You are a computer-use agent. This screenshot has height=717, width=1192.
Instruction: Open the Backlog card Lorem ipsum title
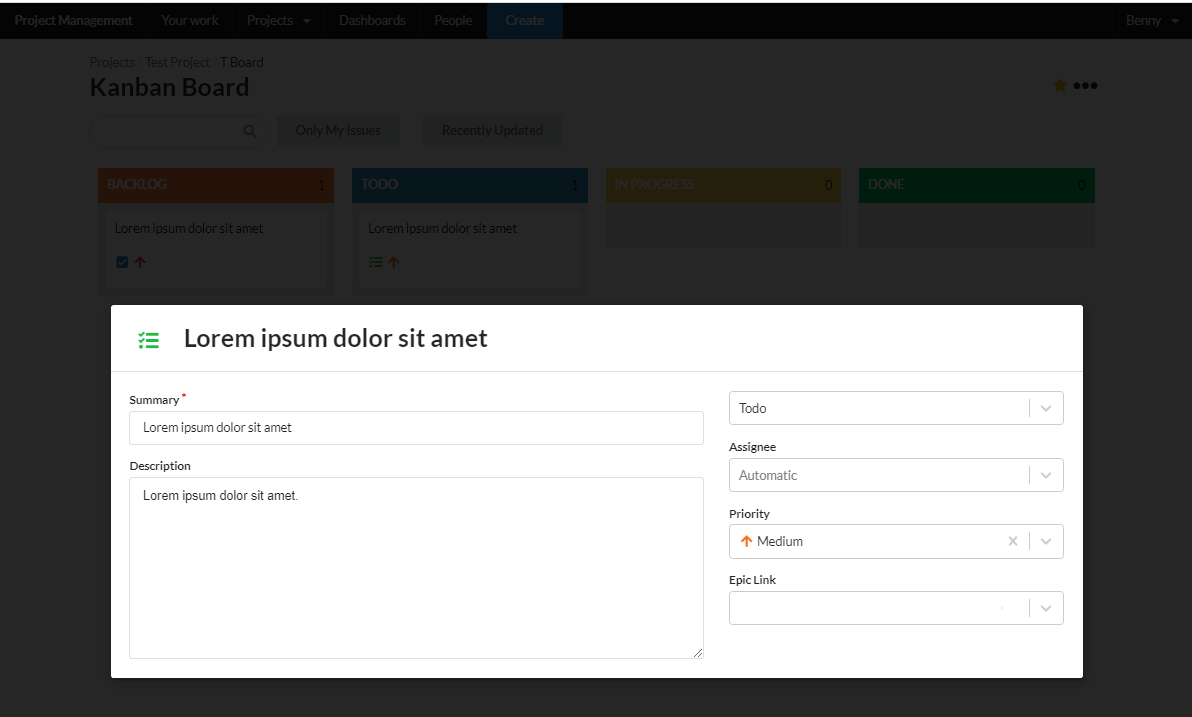pos(189,228)
